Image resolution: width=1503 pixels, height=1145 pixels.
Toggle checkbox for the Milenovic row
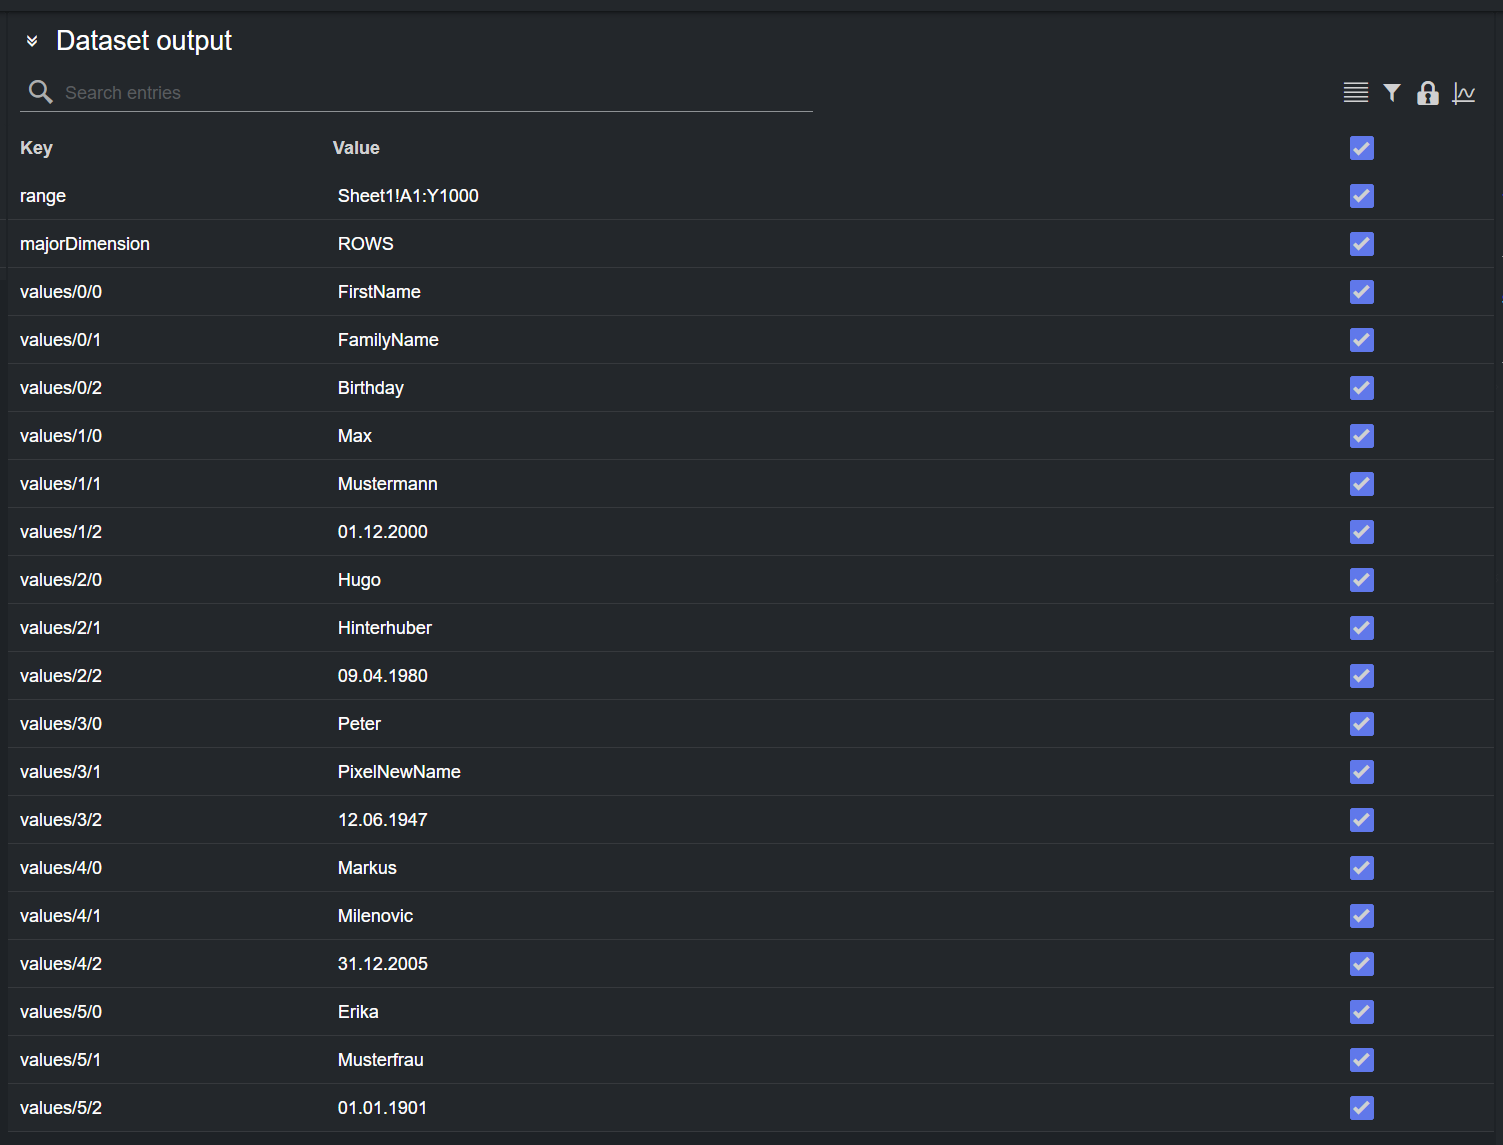click(1362, 916)
